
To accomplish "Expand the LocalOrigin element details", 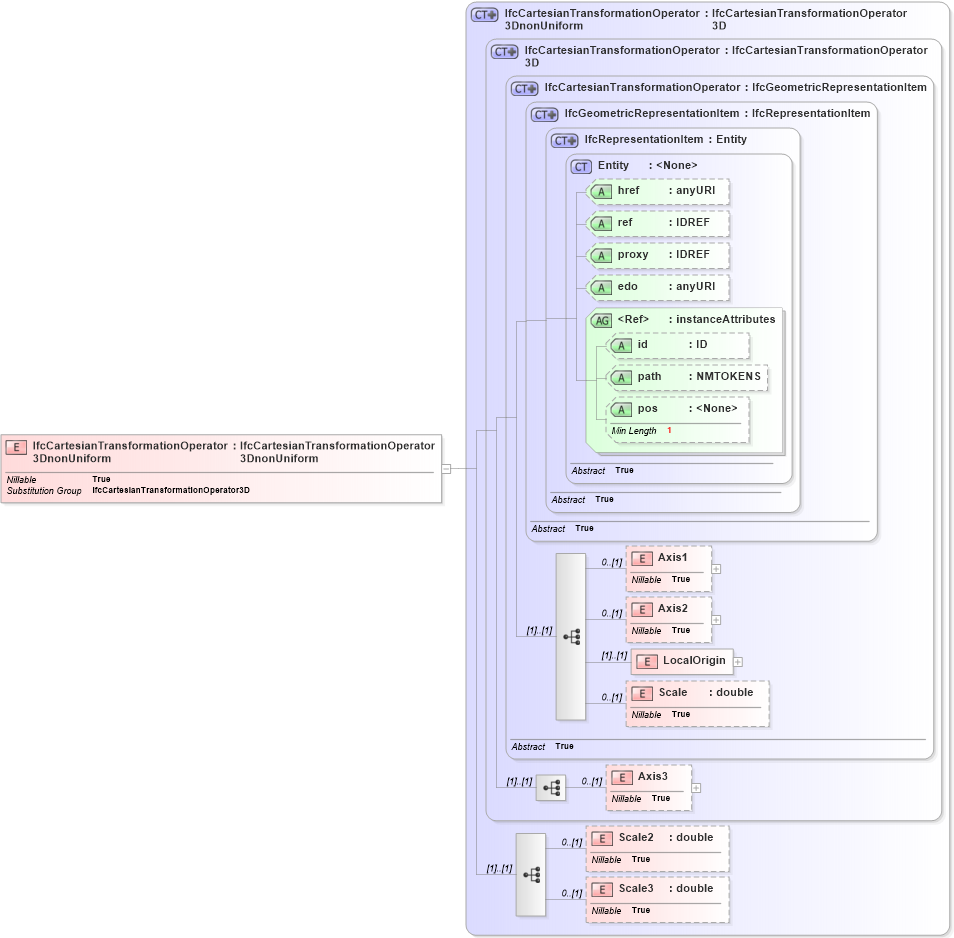I will pyautogui.click(x=737, y=661).
